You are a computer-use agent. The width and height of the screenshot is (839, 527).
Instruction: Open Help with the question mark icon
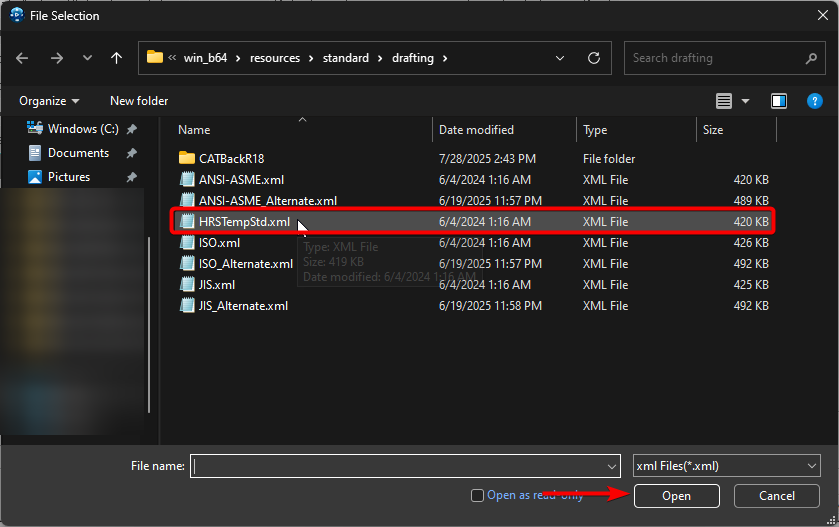click(814, 101)
